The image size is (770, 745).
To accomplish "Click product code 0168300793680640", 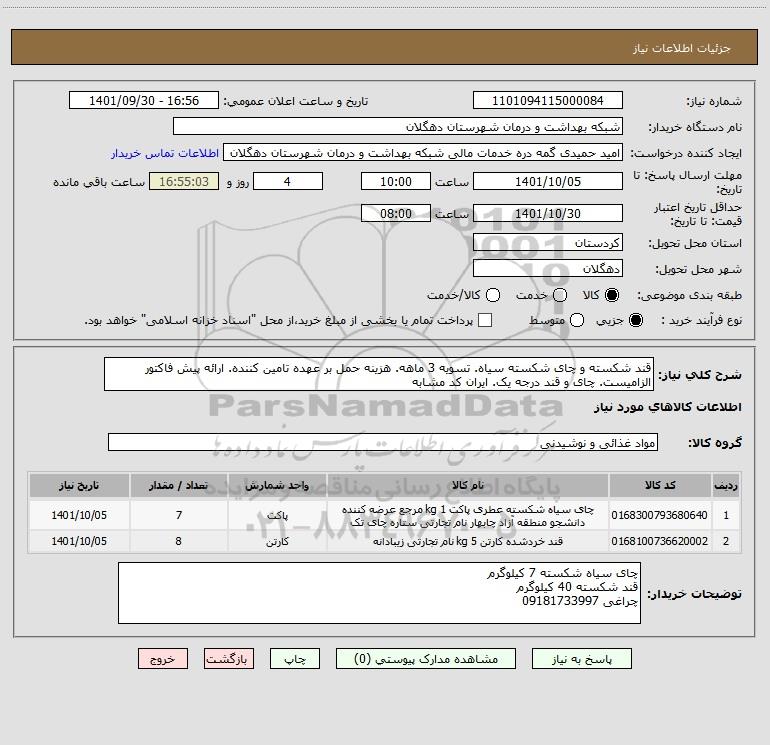I will coord(660,515).
